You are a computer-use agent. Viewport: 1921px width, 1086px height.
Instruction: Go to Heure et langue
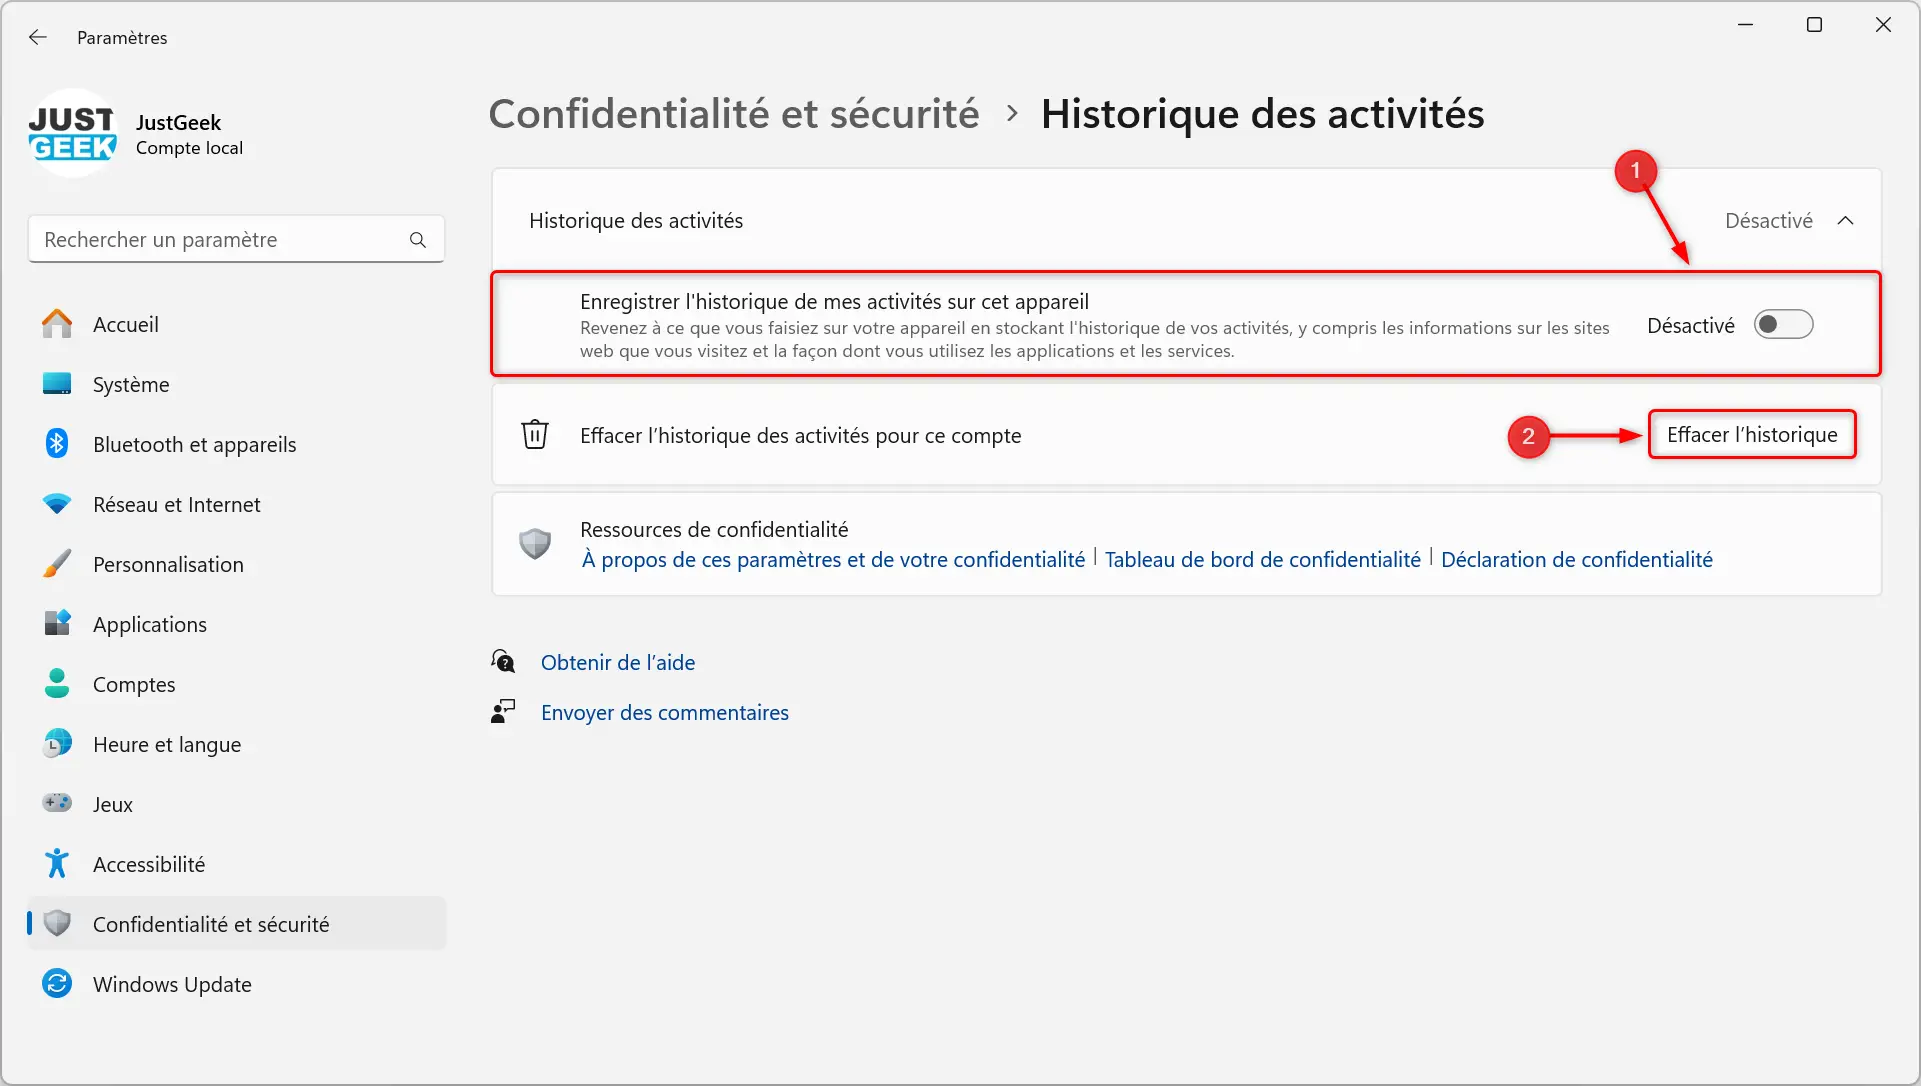(x=236, y=744)
